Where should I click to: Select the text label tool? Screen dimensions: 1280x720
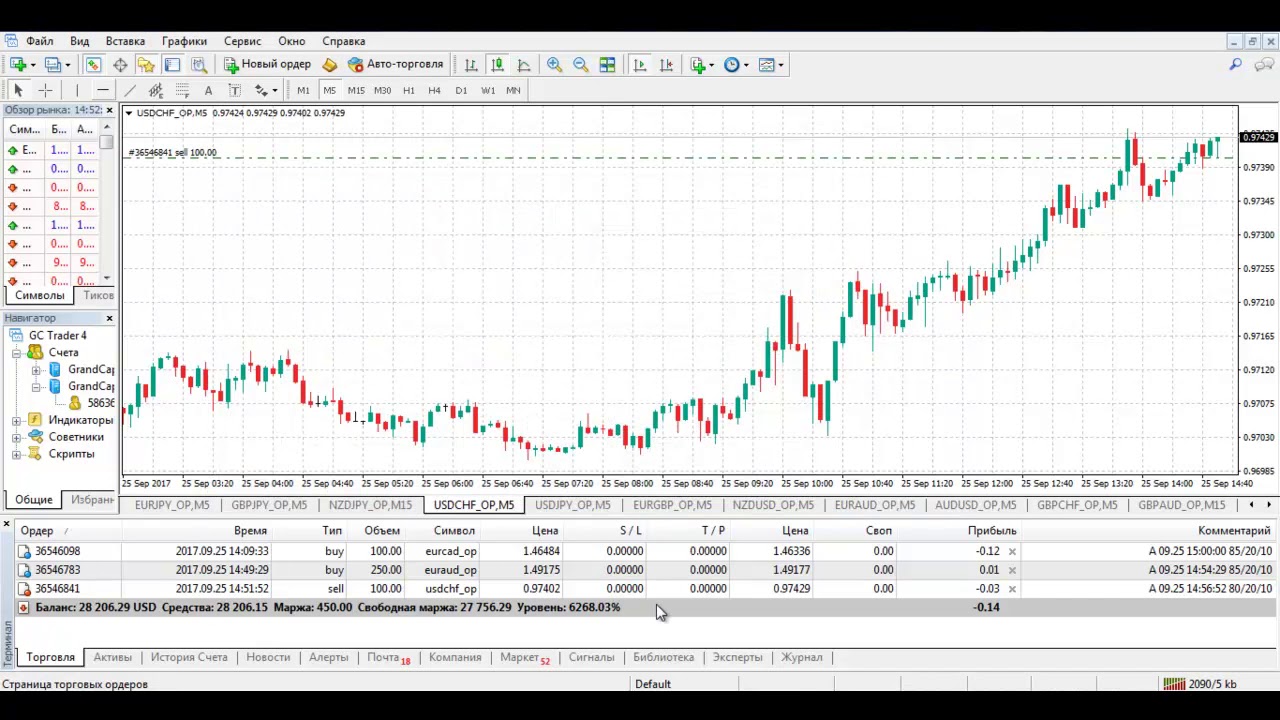pos(235,90)
